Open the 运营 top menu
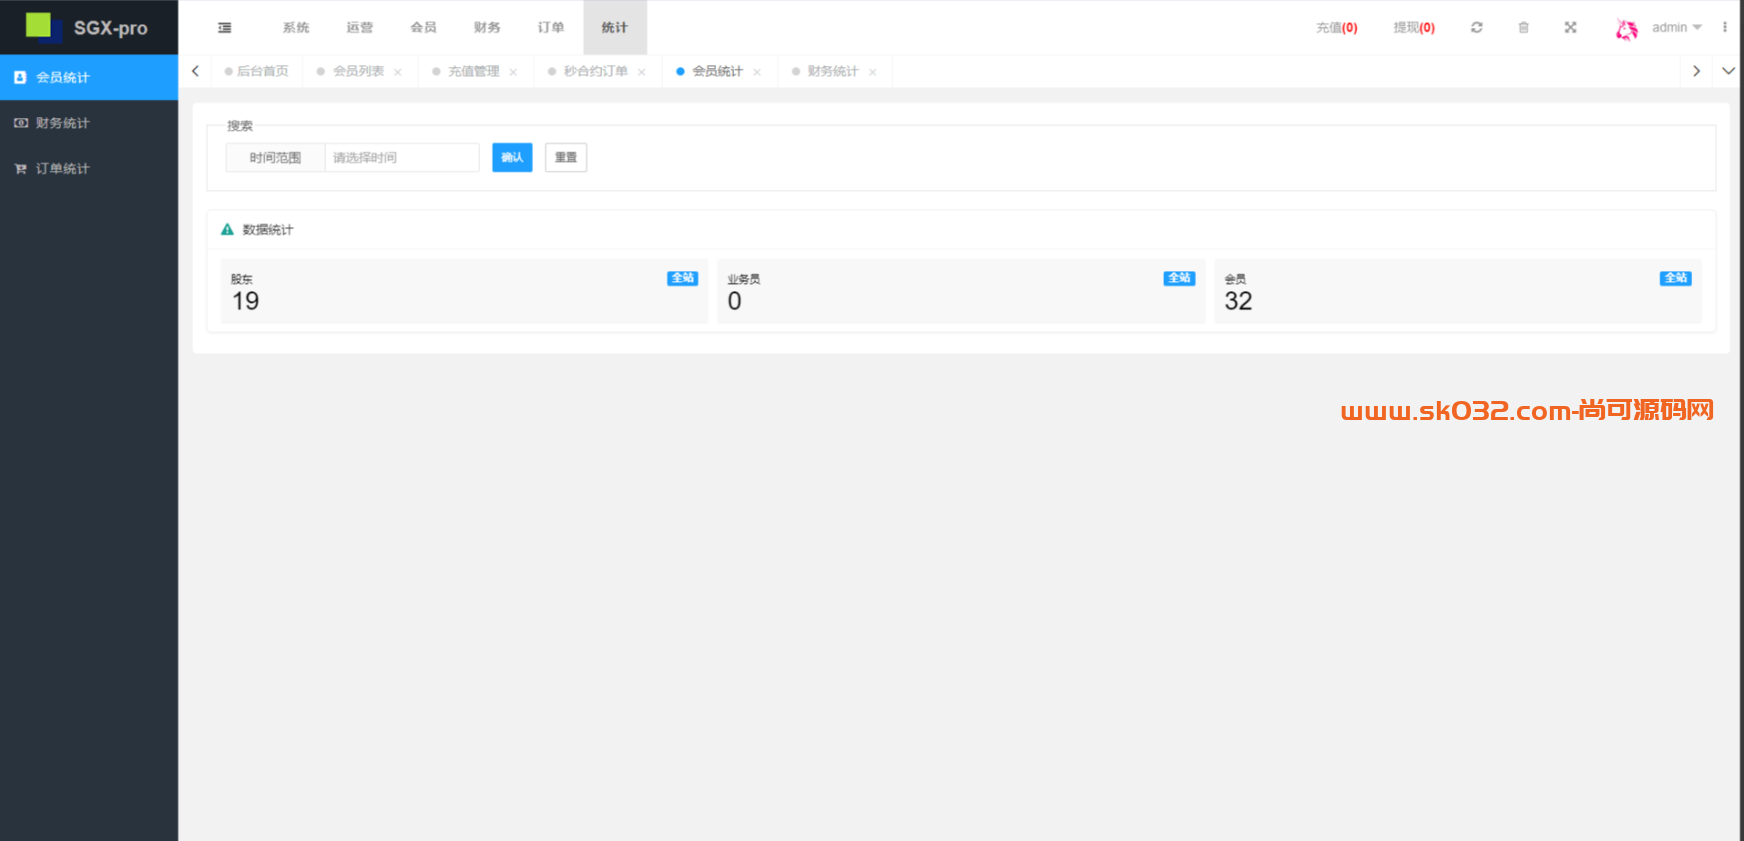Image resolution: width=1744 pixels, height=841 pixels. (x=360, y=27)
